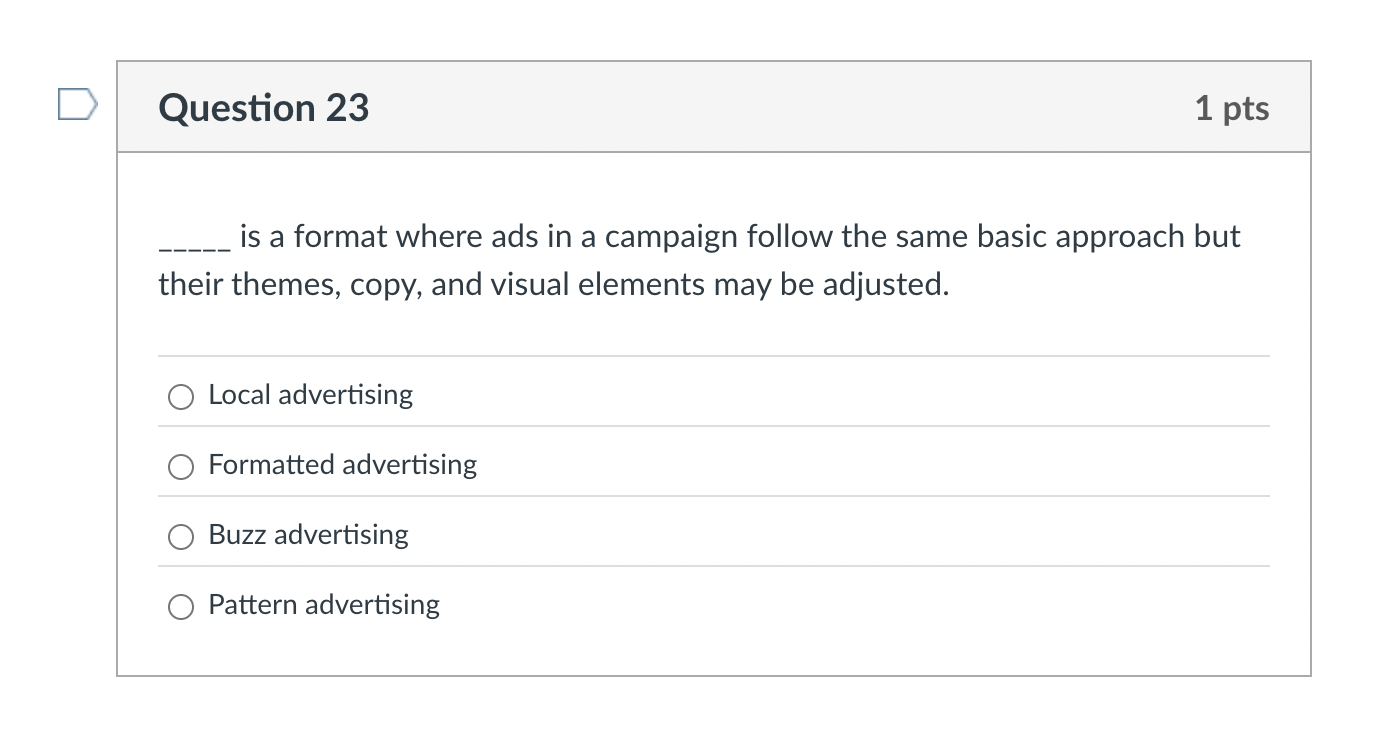
Task: Select the Formatted advertising radio button
Action: tap(180, 467)
